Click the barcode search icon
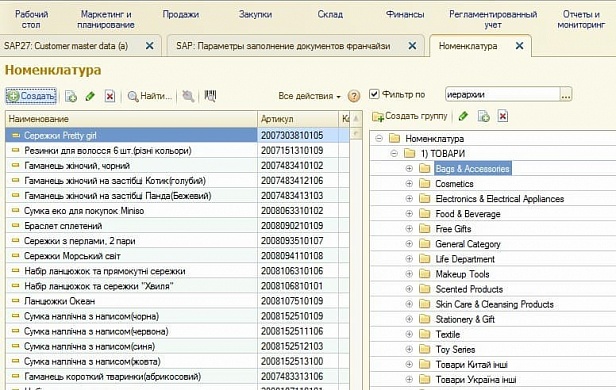 [x=211, y=96]
